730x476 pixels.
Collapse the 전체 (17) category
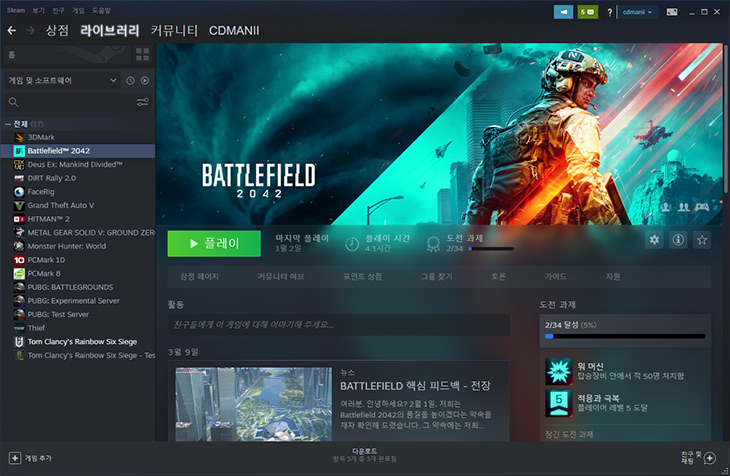pos(7,124)
